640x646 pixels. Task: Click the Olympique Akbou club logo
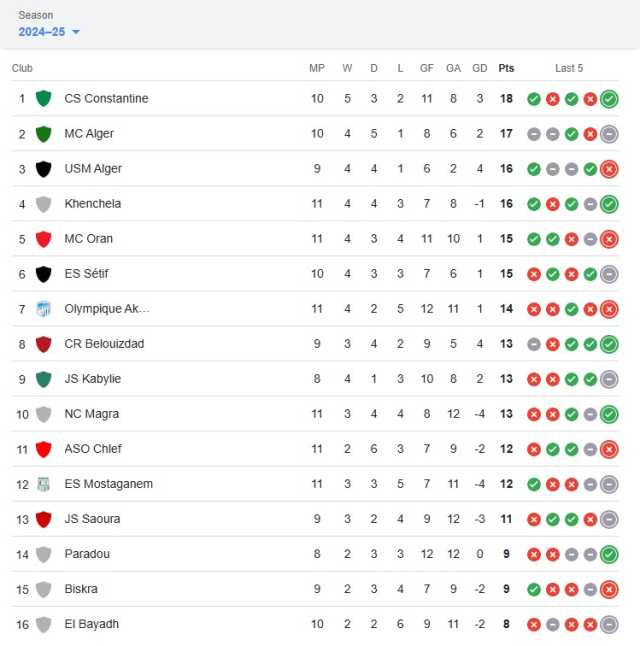[43, 309]
